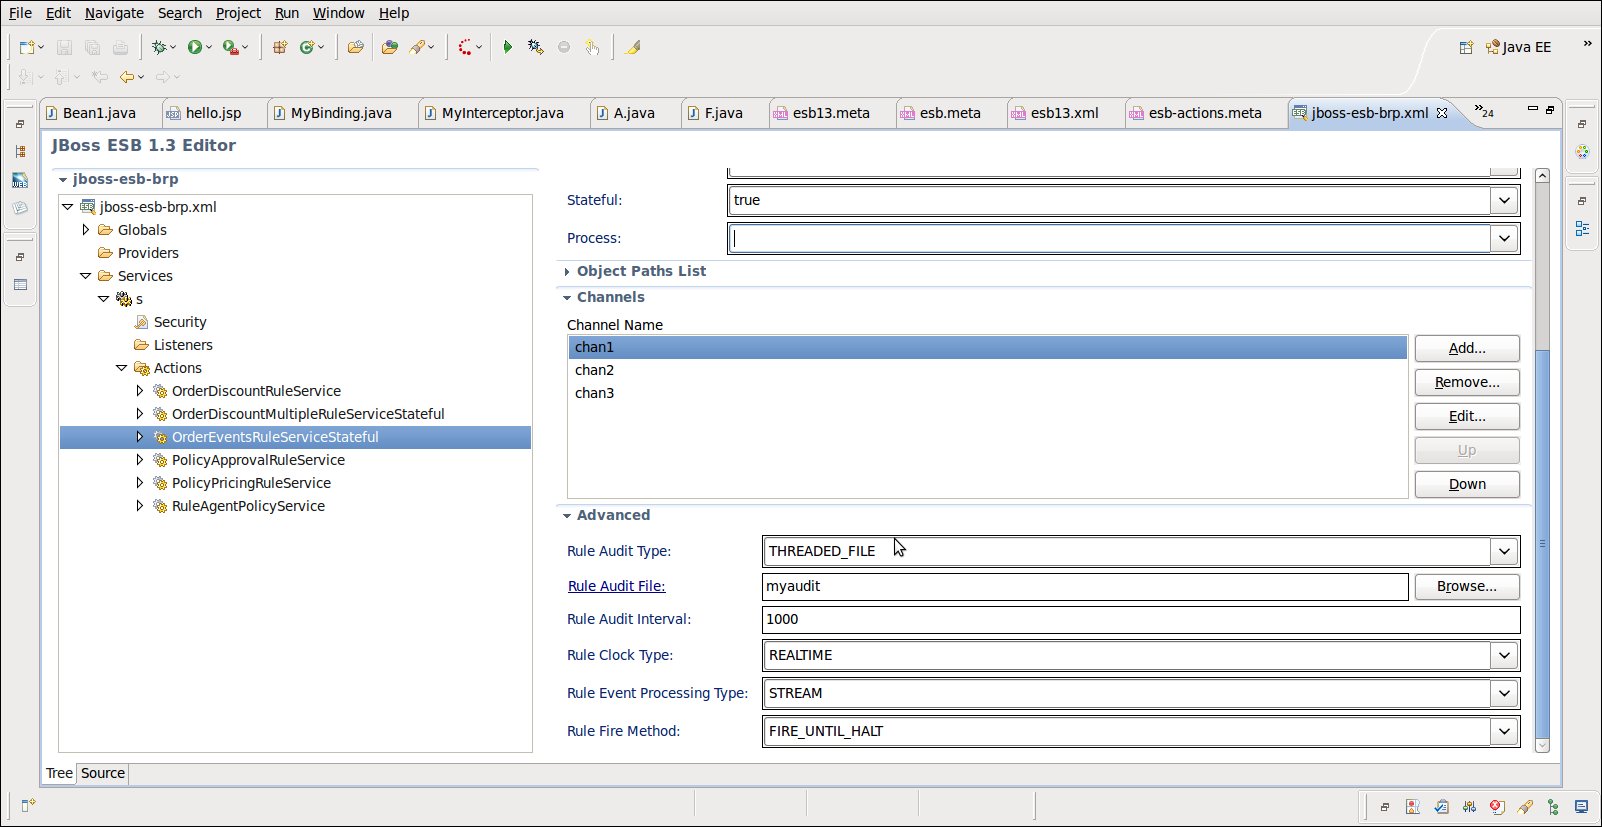Click the blue Console monitor icon in status bar

click(1581, 807)
